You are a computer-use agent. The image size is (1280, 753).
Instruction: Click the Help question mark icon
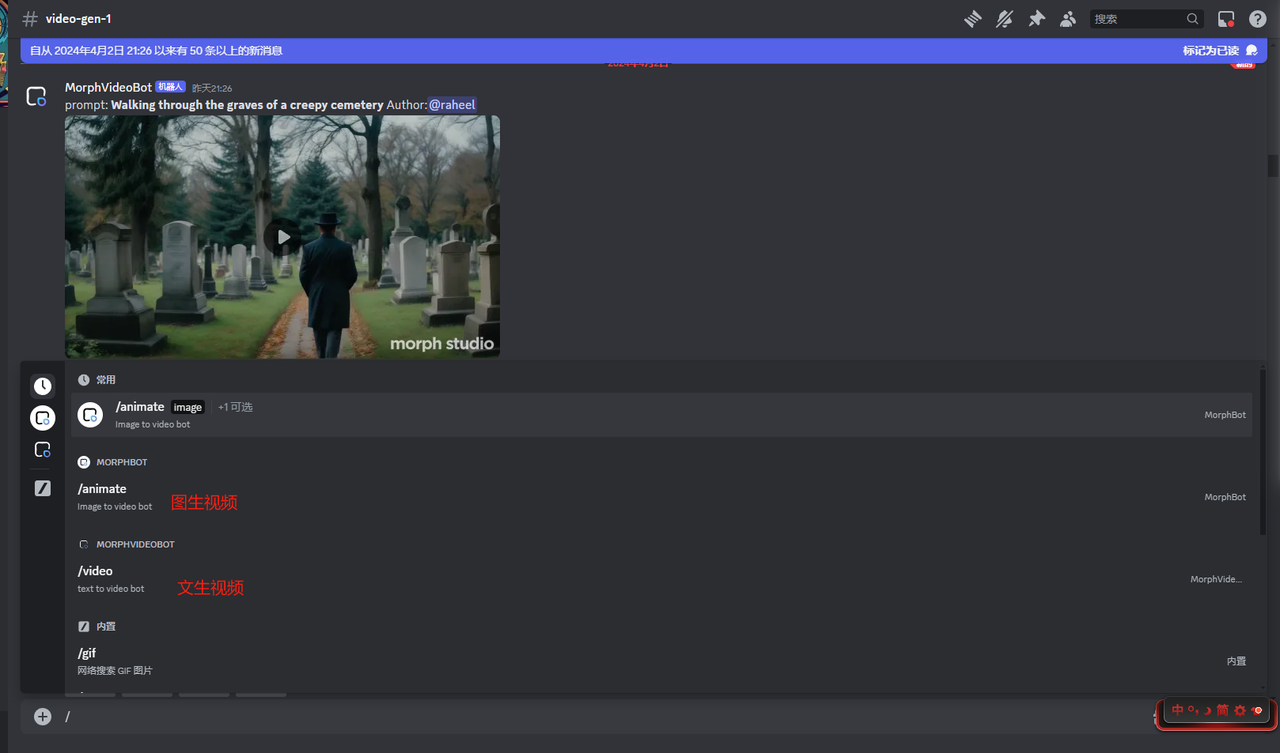[x=1258, y=19]
